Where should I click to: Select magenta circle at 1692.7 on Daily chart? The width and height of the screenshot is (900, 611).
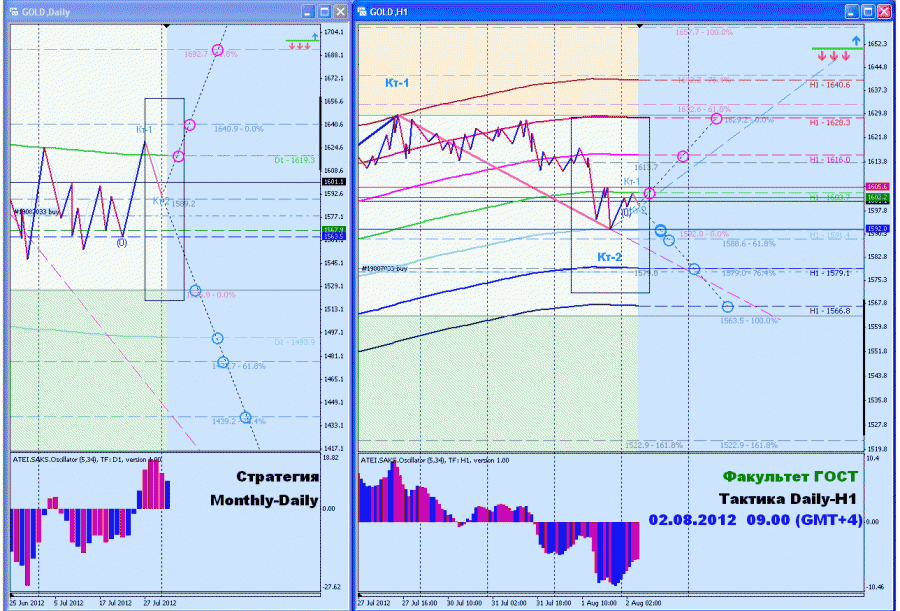click(218, 50)
